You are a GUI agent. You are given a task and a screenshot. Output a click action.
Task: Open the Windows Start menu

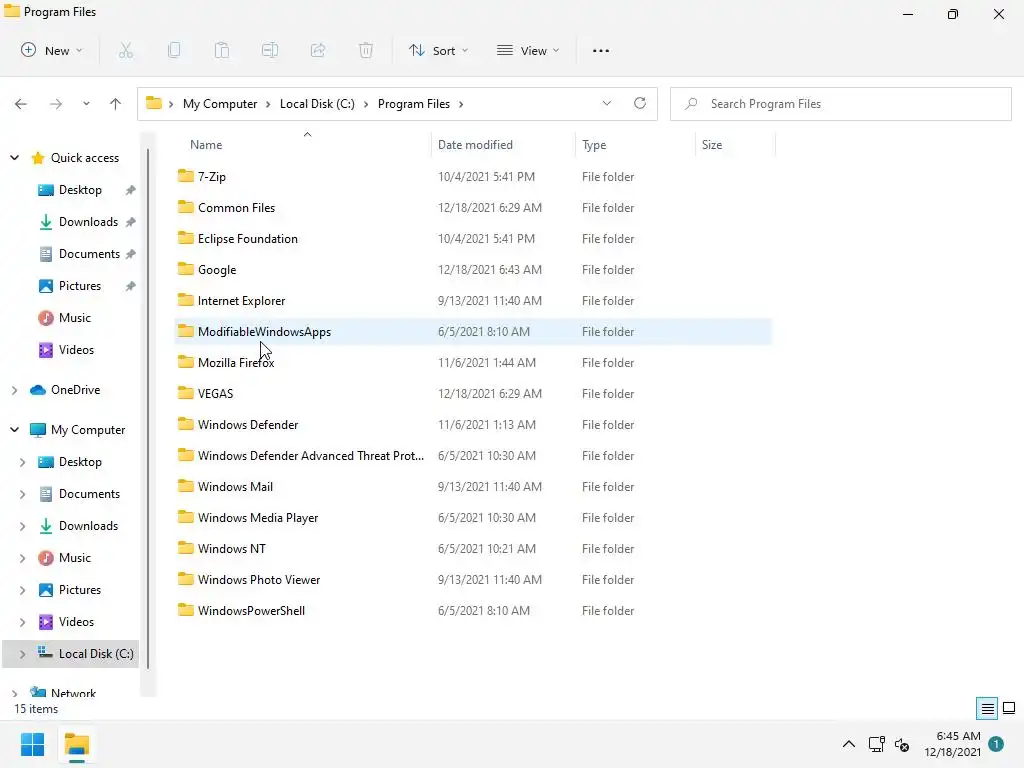[32, 744]
